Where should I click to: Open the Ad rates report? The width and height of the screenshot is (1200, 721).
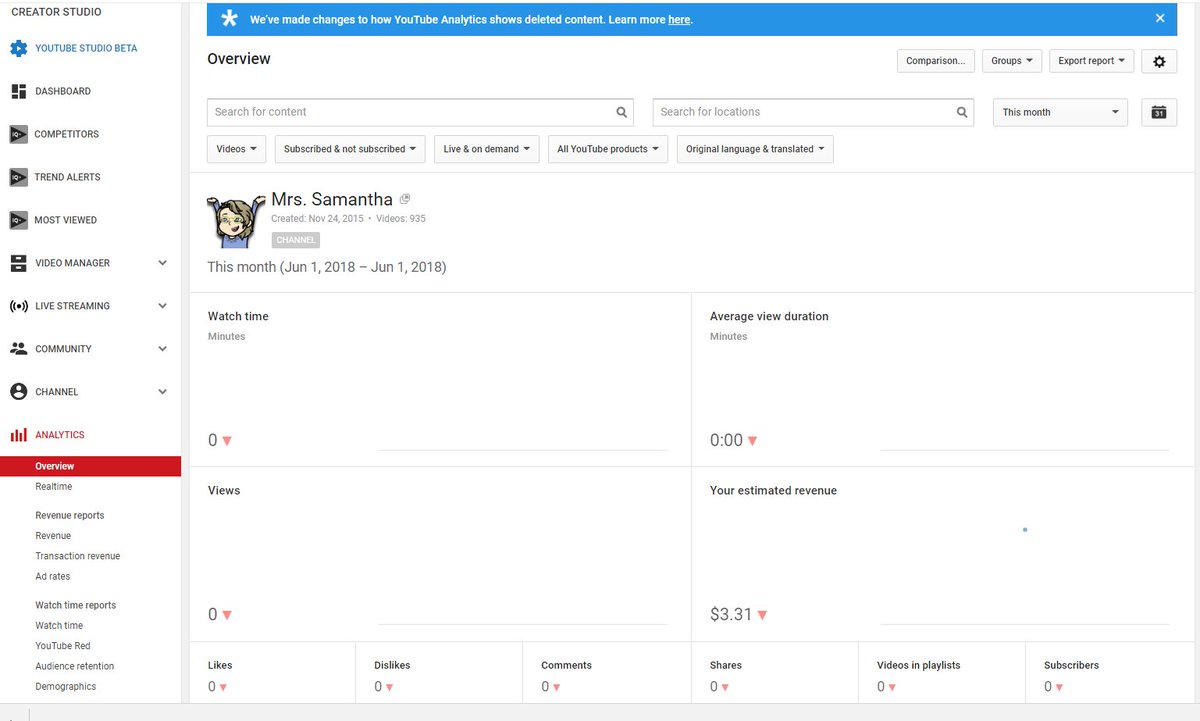[53, 577]
